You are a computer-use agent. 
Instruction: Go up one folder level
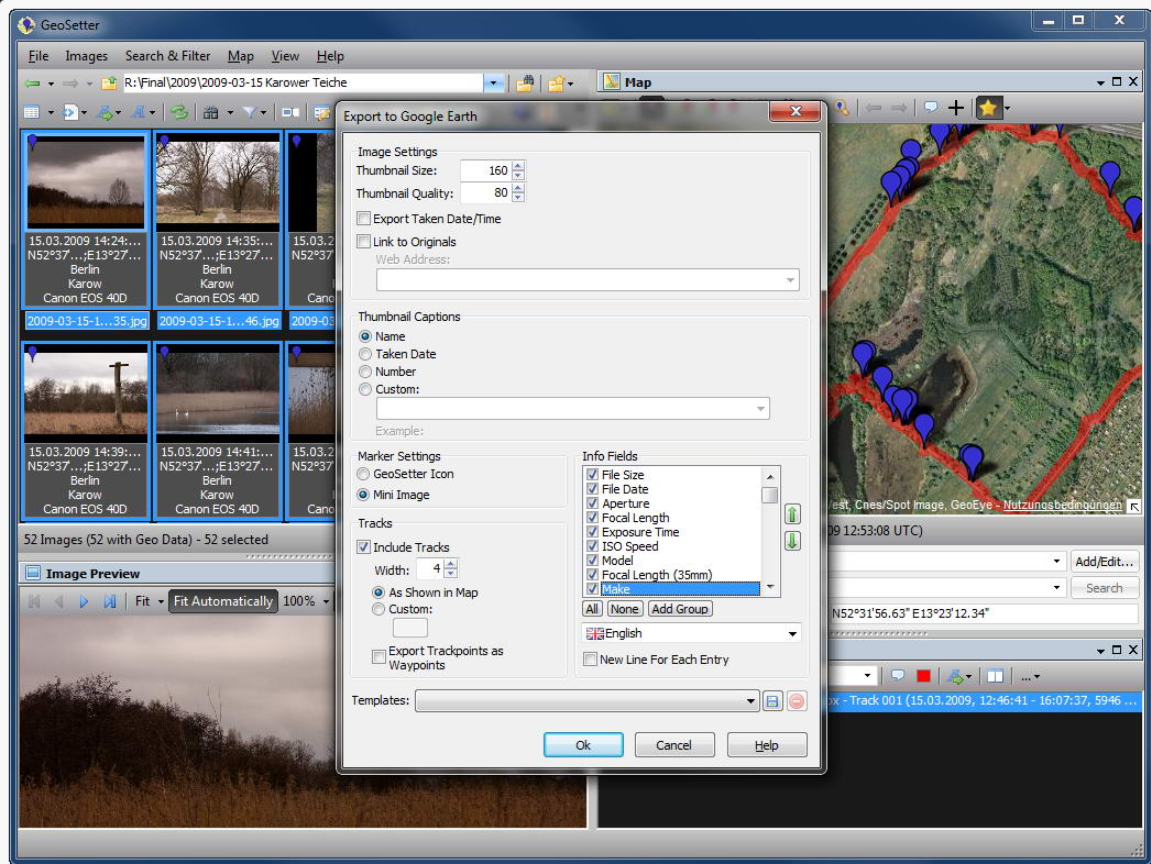(109, 83)
